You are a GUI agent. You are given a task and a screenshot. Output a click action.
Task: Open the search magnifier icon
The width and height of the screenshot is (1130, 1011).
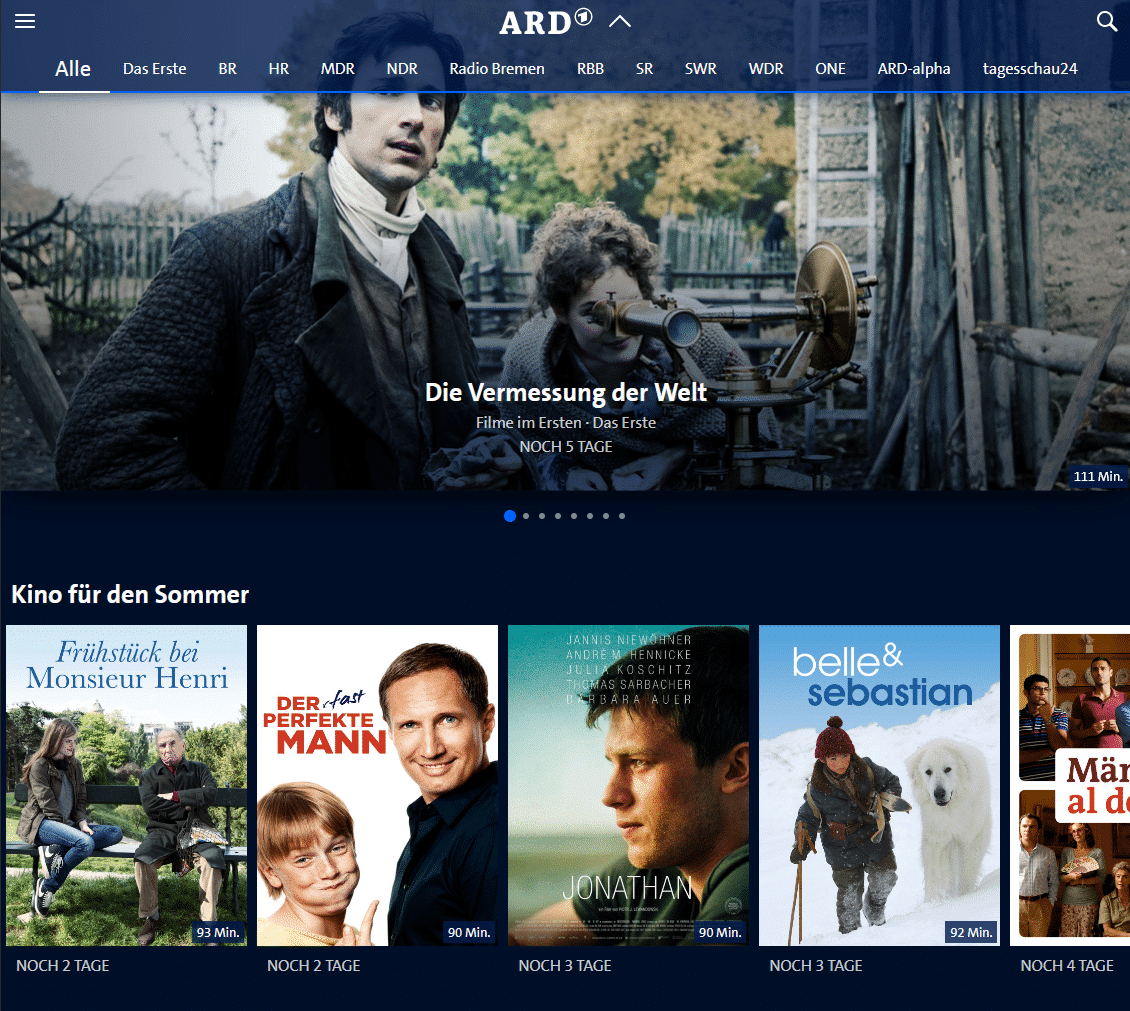pyautogui.click(x=1106, y=22)
